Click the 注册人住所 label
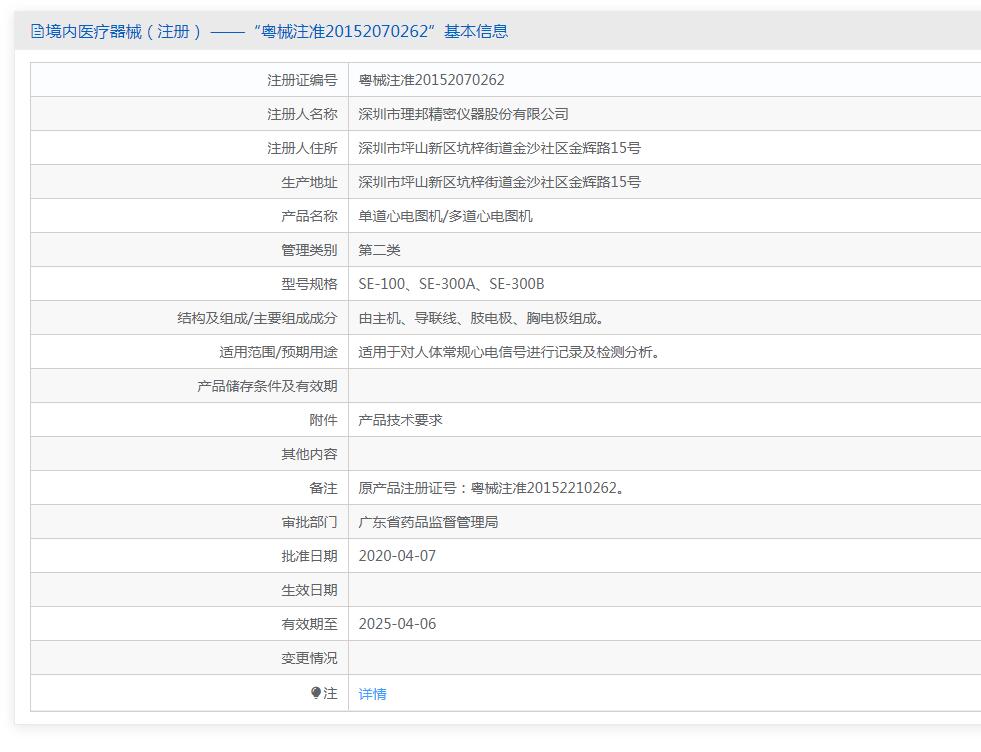The height and width of the screenshot is (752, 981). 302,148
